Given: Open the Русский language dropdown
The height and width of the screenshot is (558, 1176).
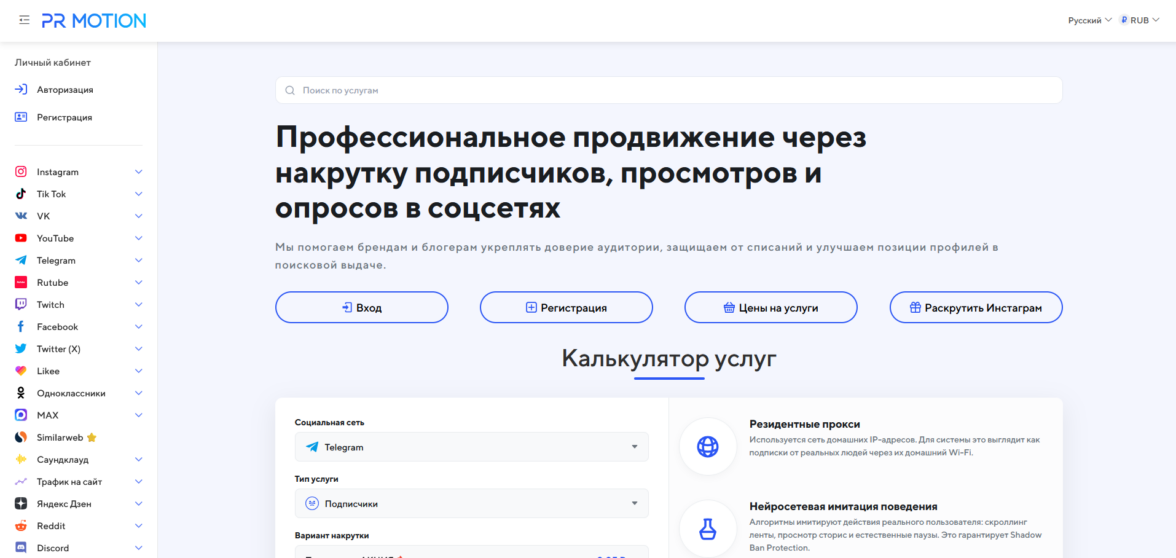Looking at the screenshot, I should point(1090,20).
